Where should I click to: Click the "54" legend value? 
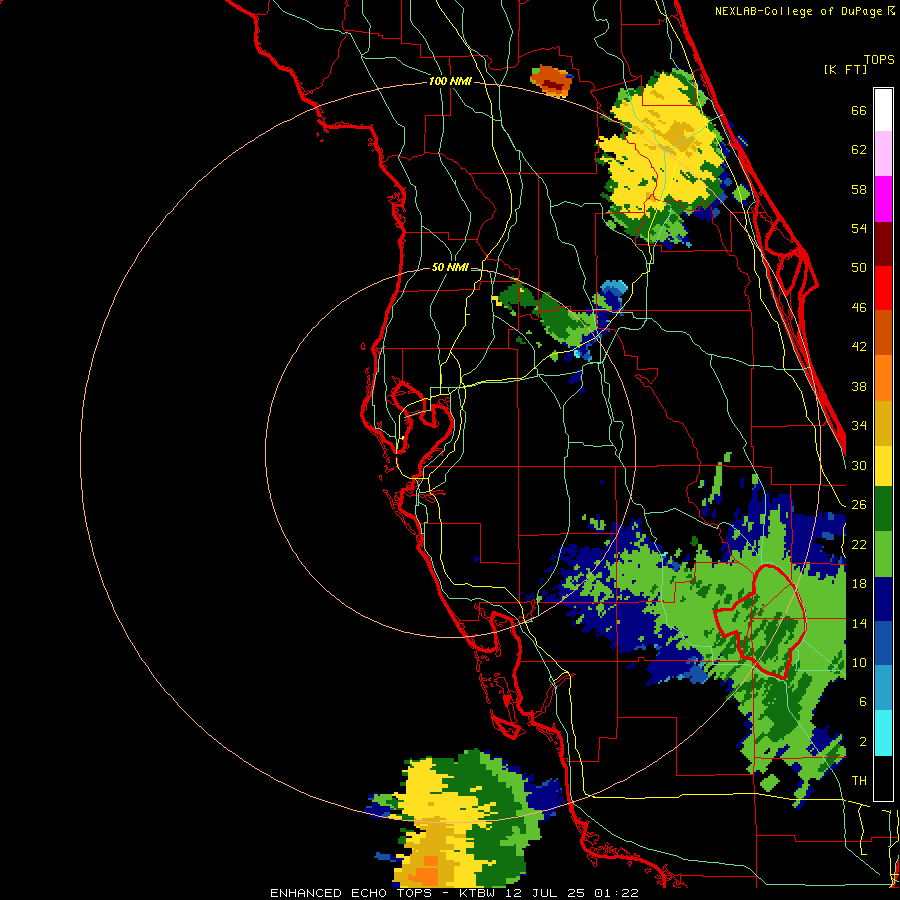point(859,229)
